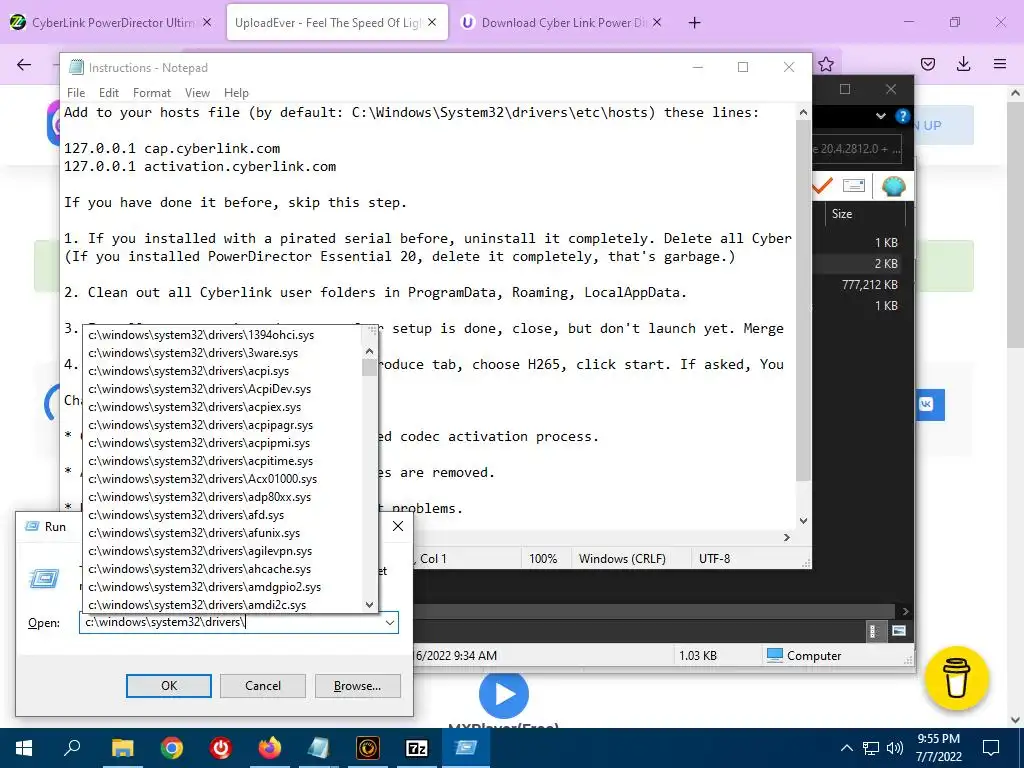Viewport: 1024px width, 768px height.
Task: Open File Explorer from taskbar
Action: pyautogui.click(x=122, y=748)
